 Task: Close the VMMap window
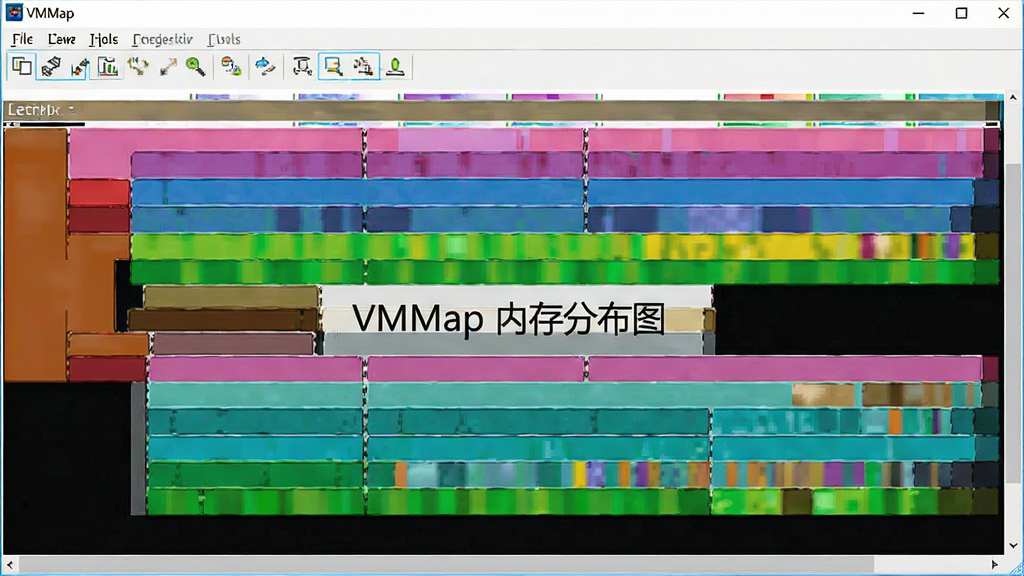[1004, 13]
